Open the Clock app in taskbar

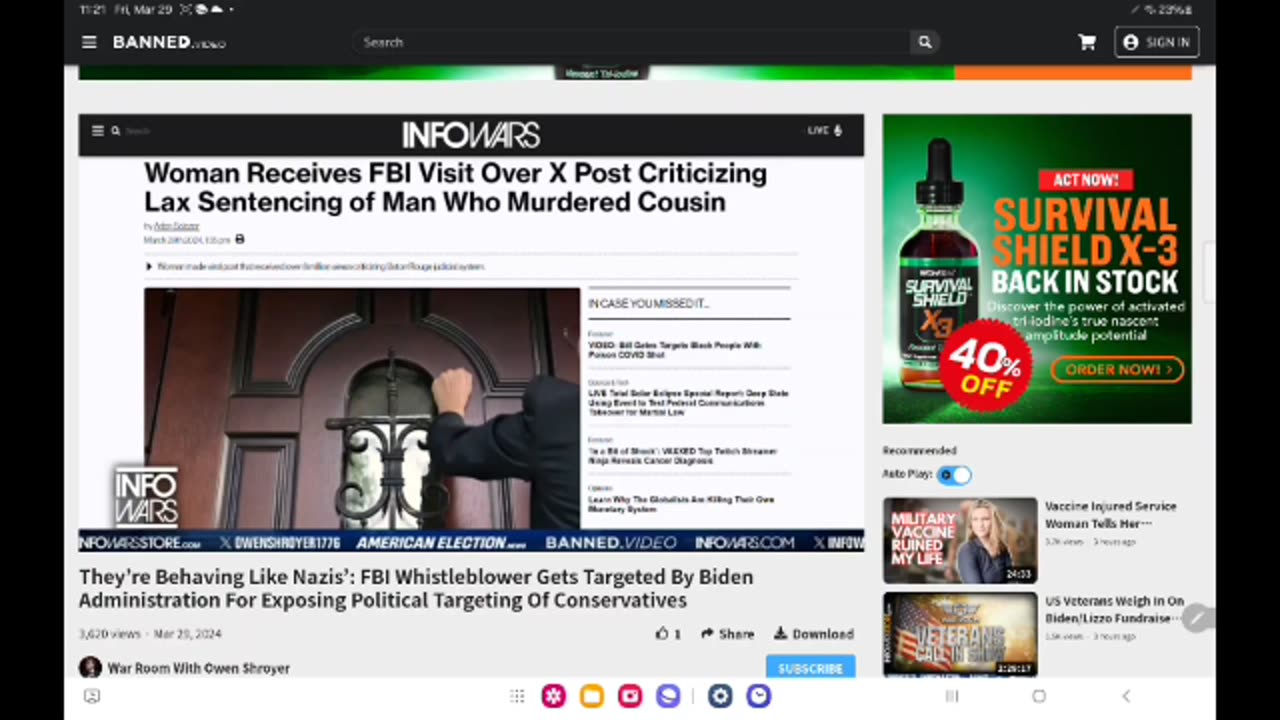(x=759, y=696)
